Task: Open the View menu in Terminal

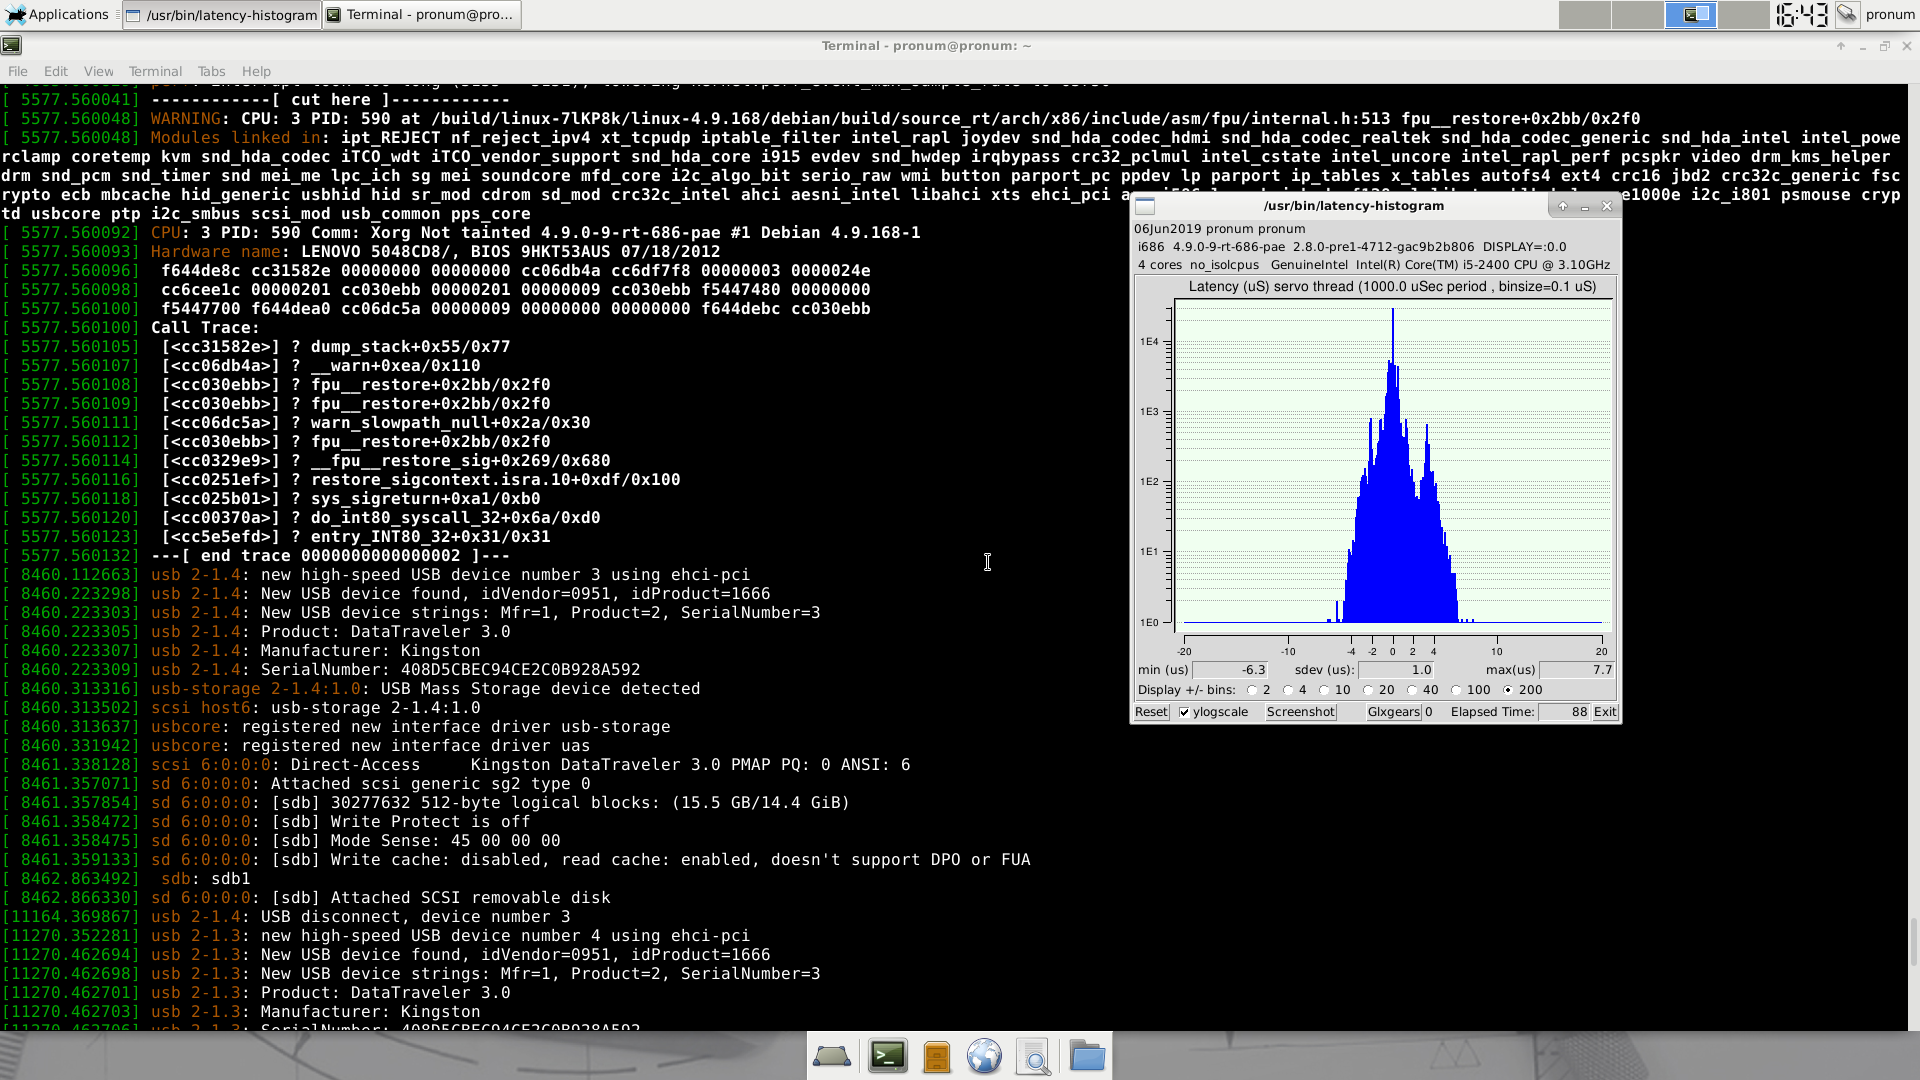Action: pyautogui.click(x=98, y=71)
